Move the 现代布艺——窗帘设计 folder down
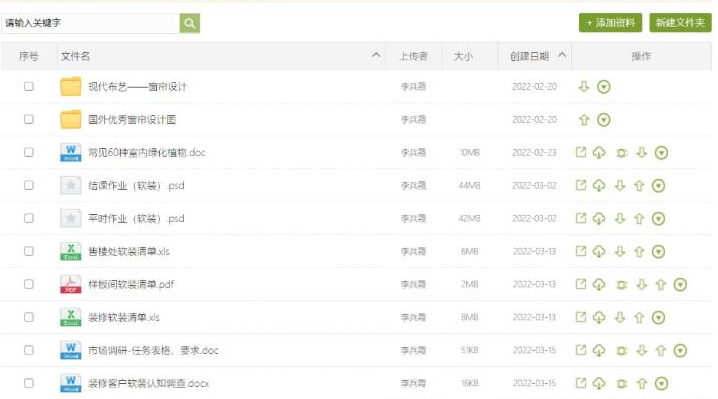This screenshot has height=399, width=718. 583,86
